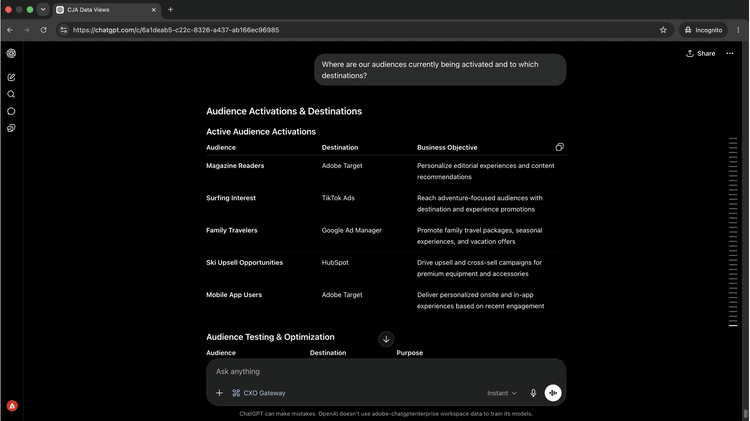Viewport: 750px width, 421px height.
Task: Click the Audience Activations & Destinations heading
Action: 284,111
